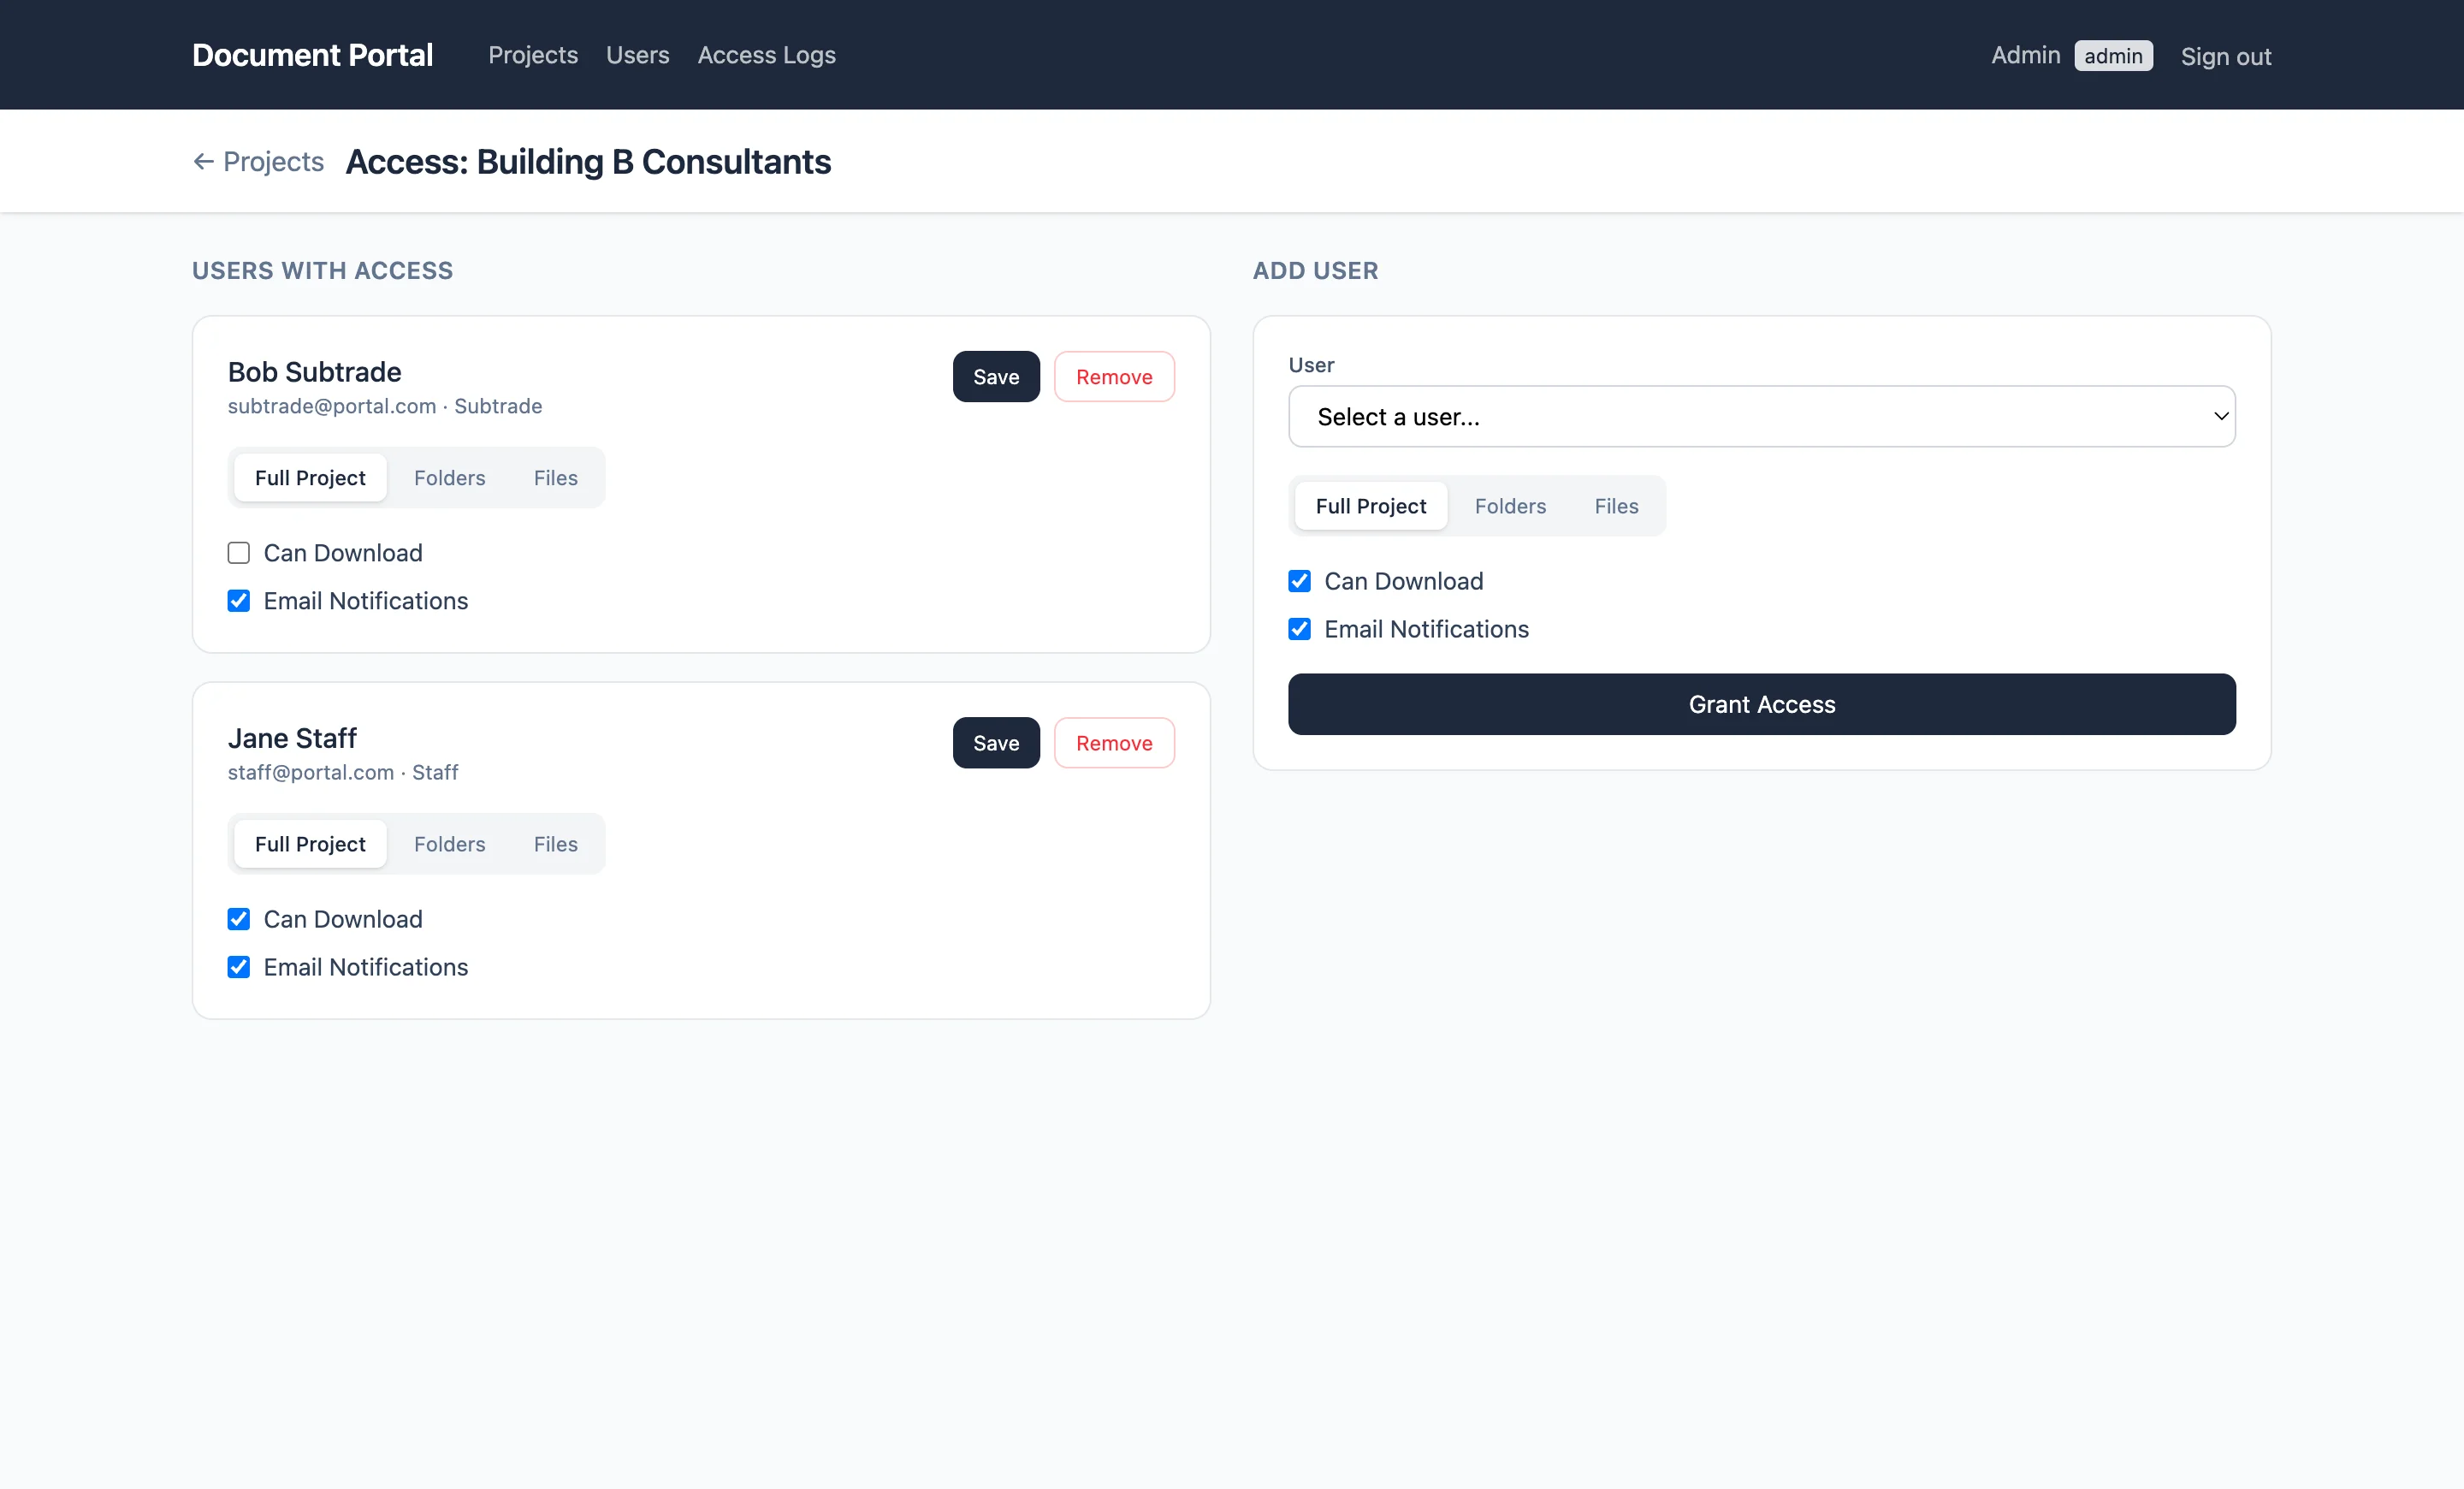2464x1489 pixels.
Task: Disable Email Notifications for Bob Subtrade
Action: (x=238, y=600)
